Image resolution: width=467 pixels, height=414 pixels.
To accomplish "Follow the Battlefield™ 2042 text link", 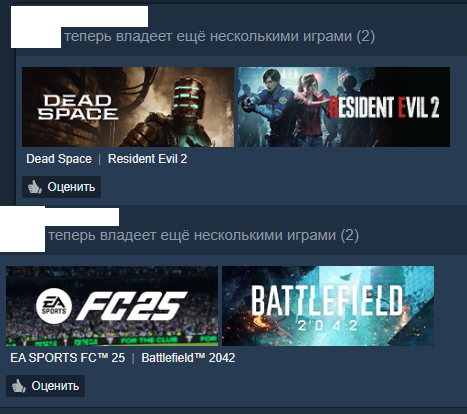I will coord(188,358).
